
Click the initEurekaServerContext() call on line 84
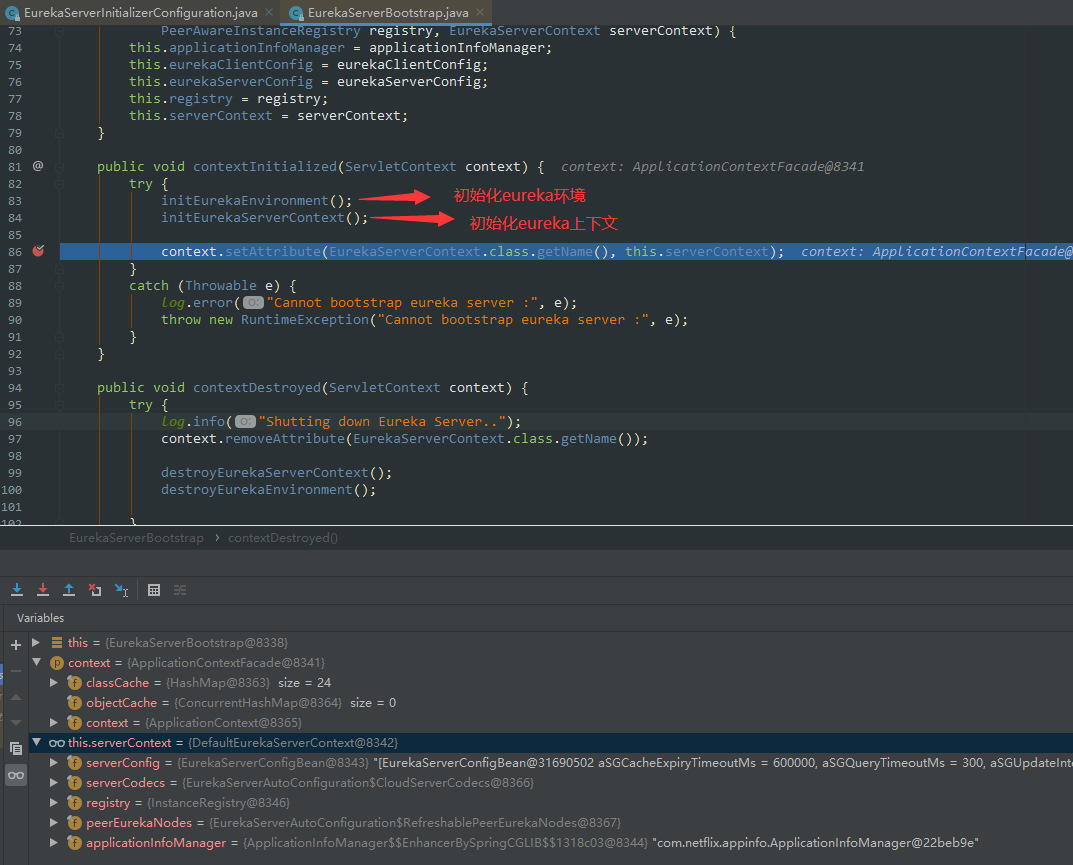265,218
